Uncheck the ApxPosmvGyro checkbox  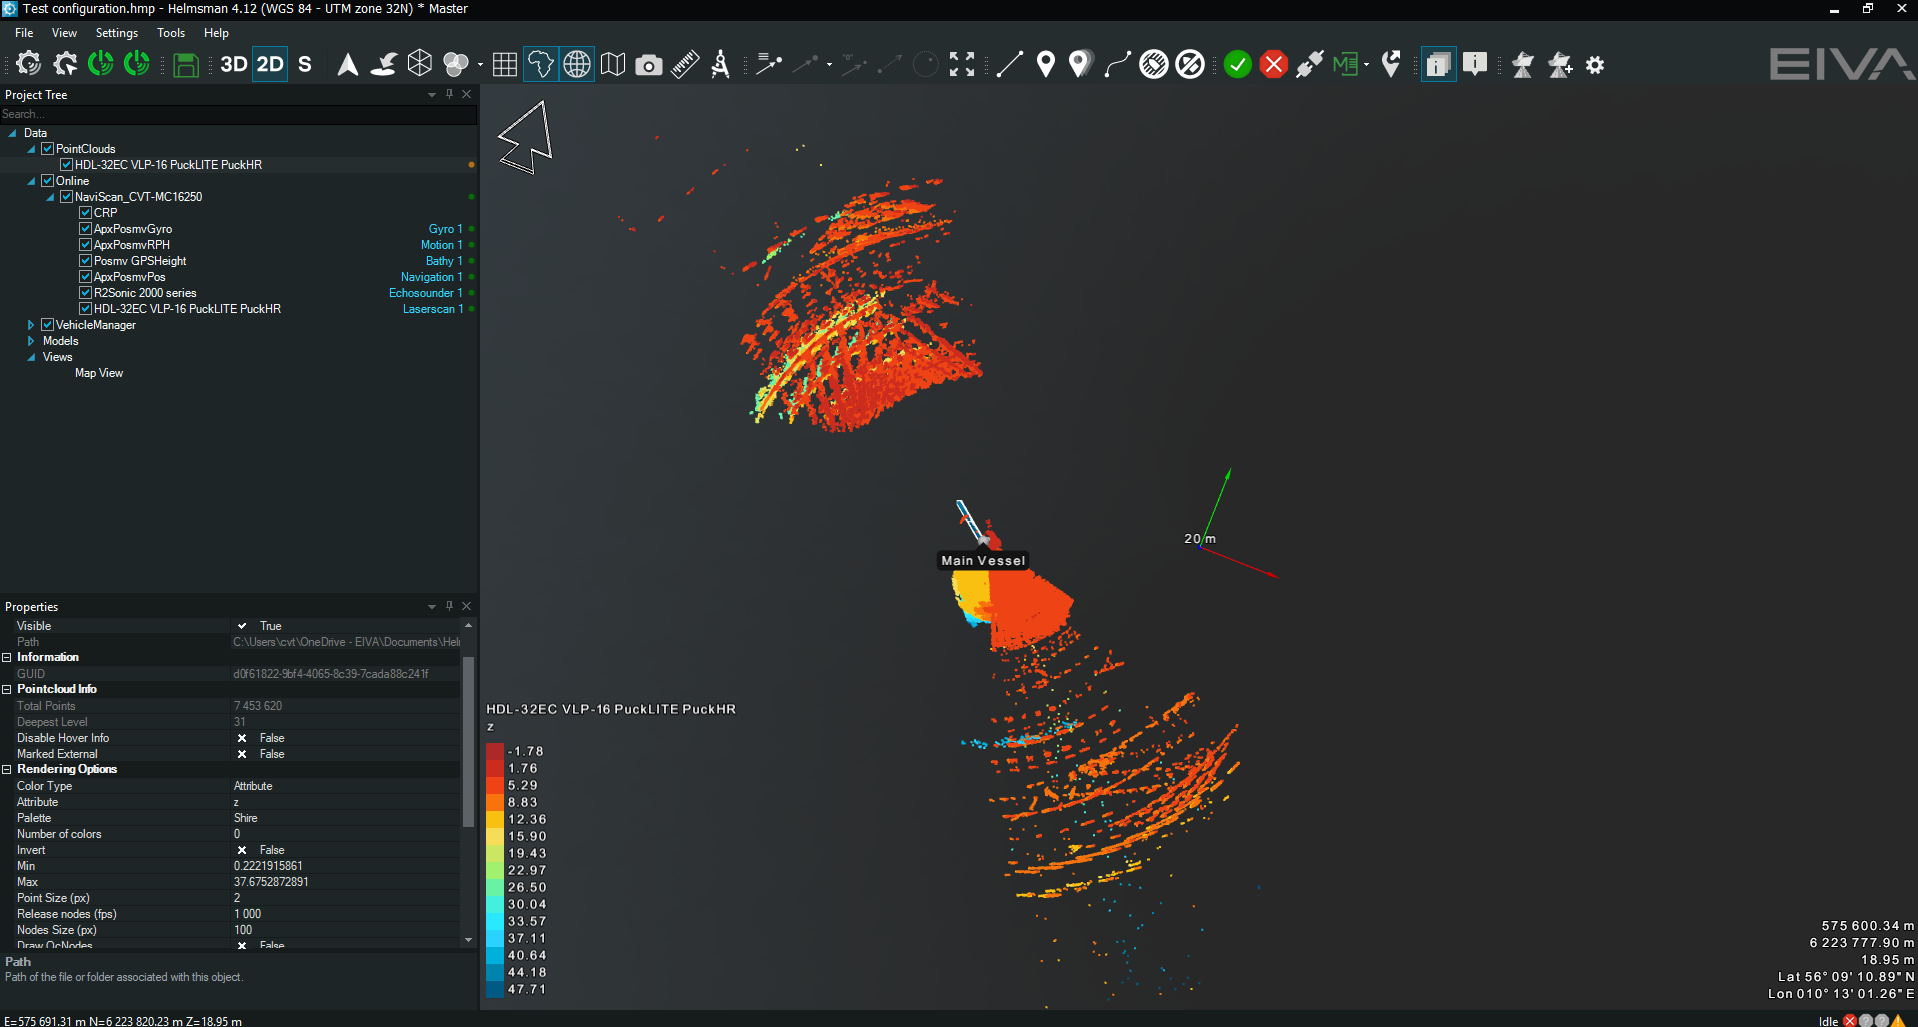(85, 229)
